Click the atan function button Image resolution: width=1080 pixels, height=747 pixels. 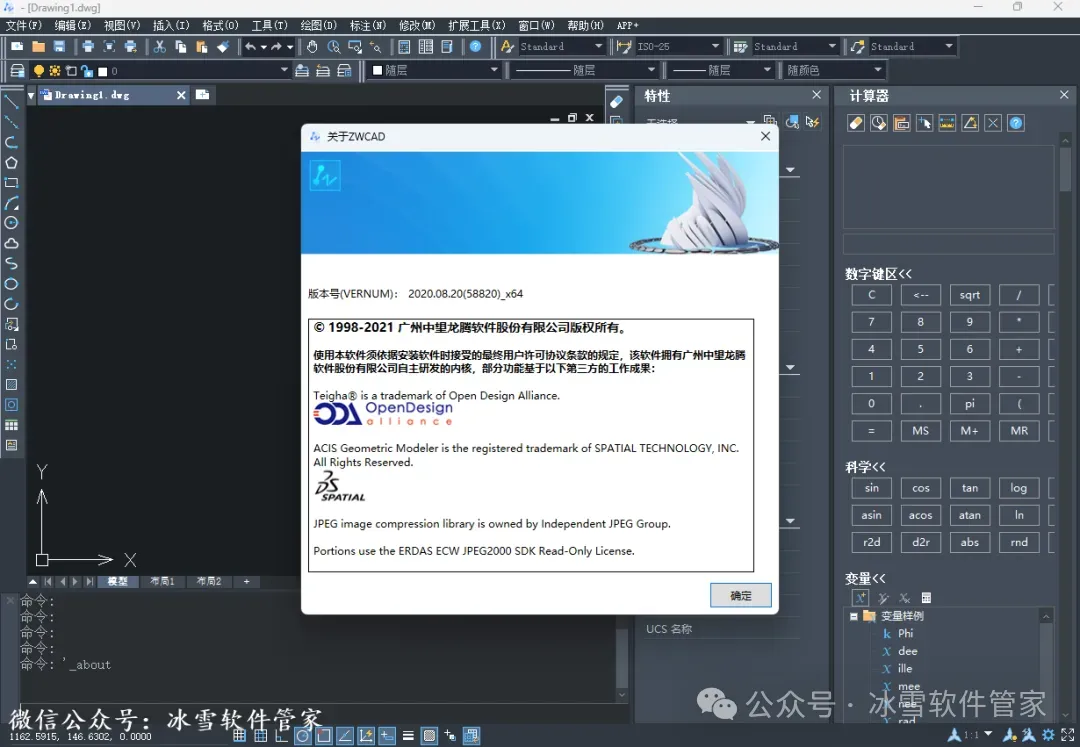pyautogui.click(x=970, y=515)
